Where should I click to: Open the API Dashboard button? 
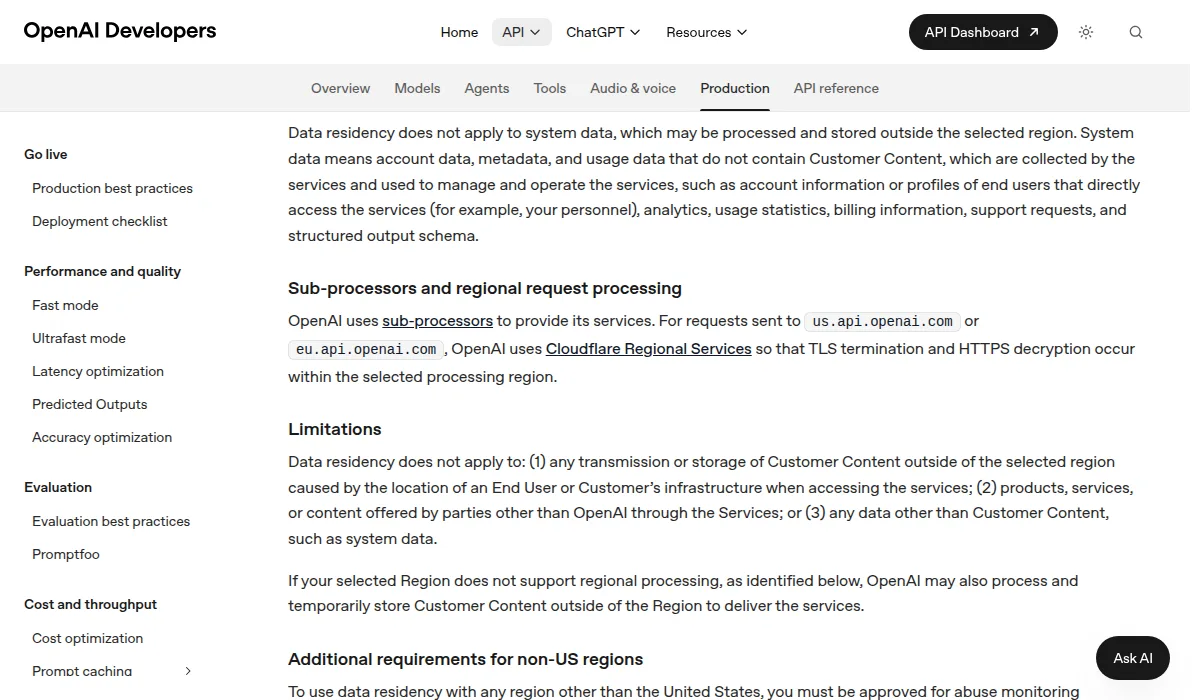tap(983, 32)
